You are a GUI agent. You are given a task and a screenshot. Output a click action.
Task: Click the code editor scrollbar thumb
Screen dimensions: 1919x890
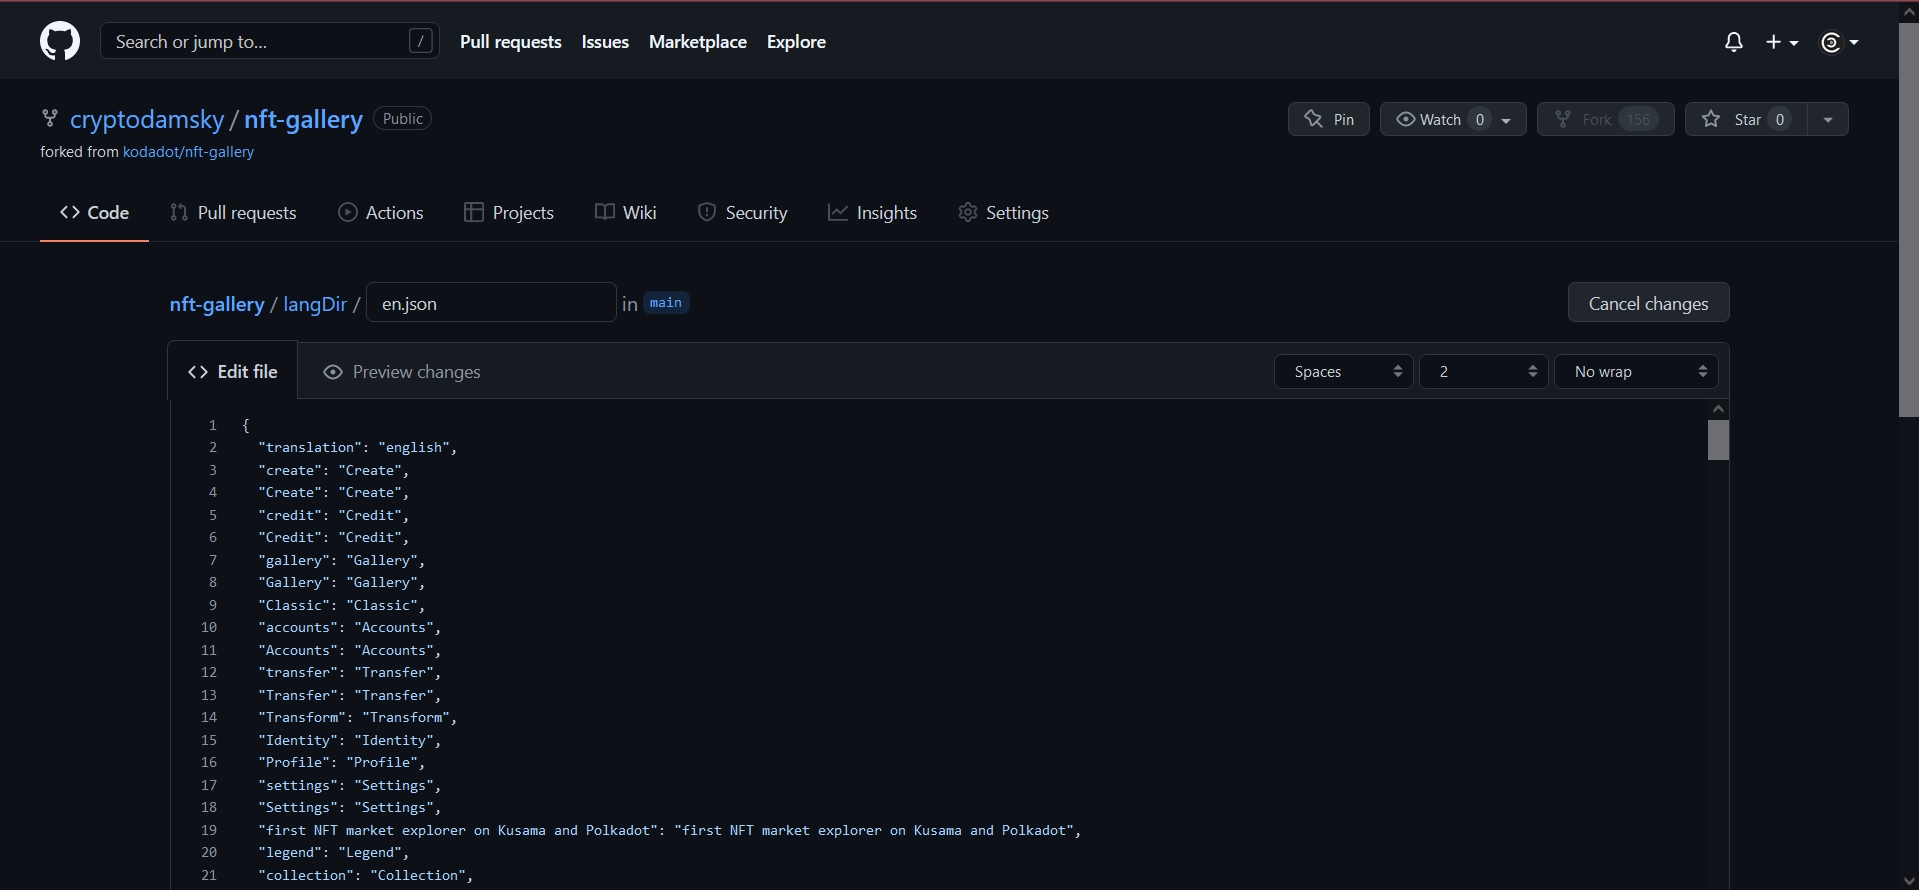(1718, 440)
